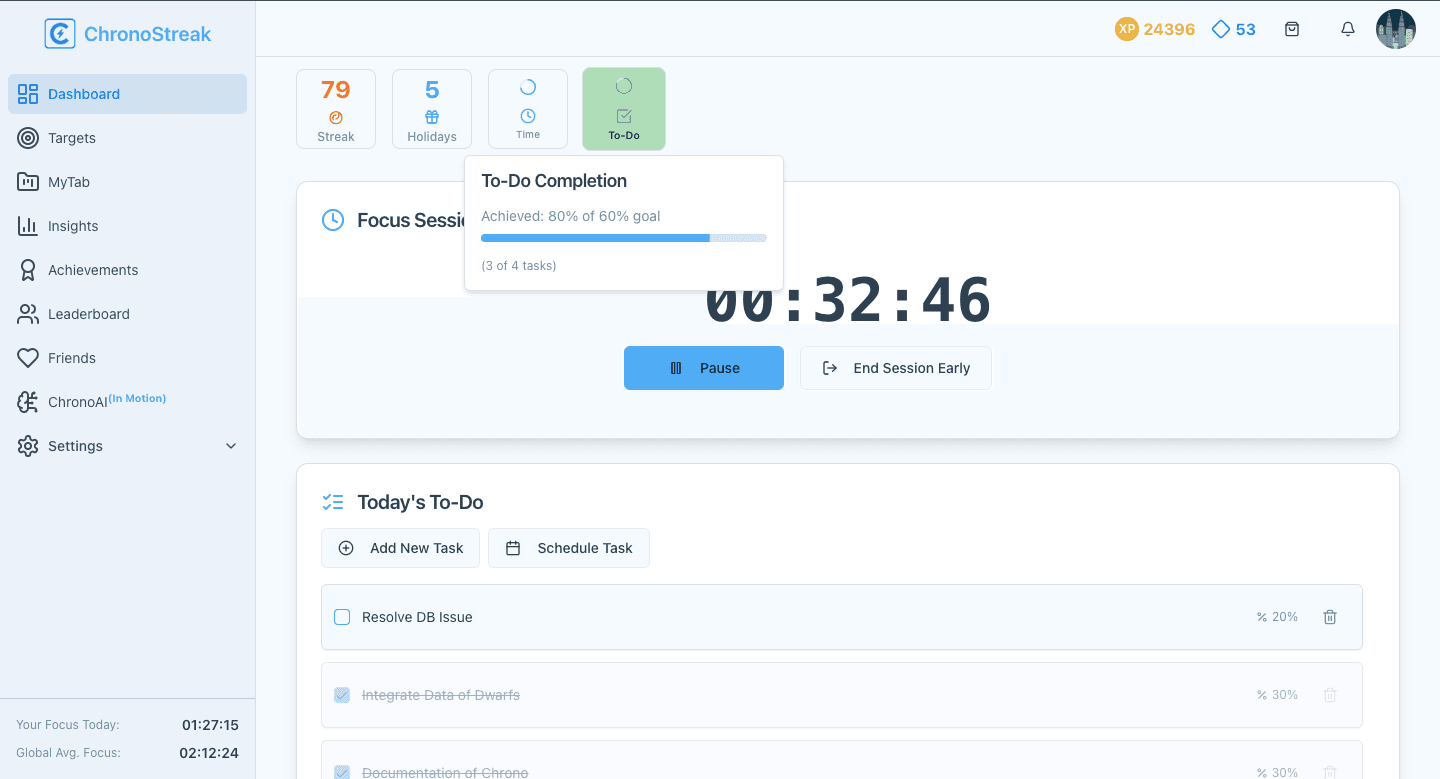Image resolution: width=1440 pixels, height=779 pixels.
Task: Click the Time card progress ring
Action: pos(528,87)
